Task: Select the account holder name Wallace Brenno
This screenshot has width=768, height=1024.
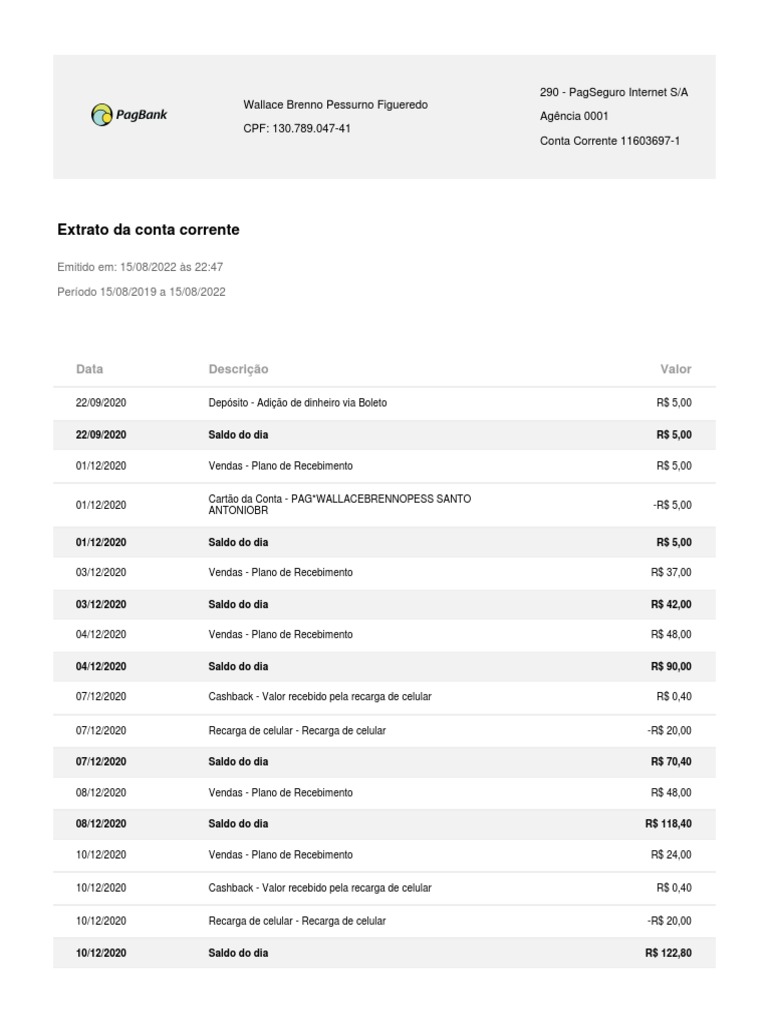Action: tap(335, 105)
